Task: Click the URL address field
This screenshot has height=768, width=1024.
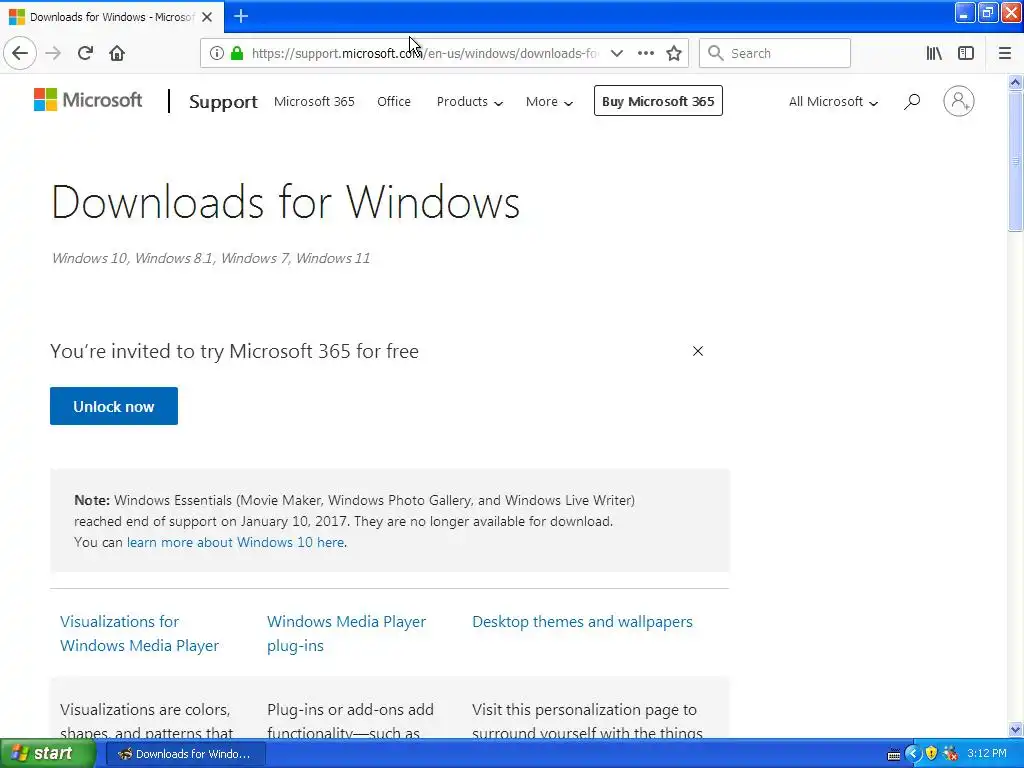Action: pyautogui.click(x=424, y=53)
